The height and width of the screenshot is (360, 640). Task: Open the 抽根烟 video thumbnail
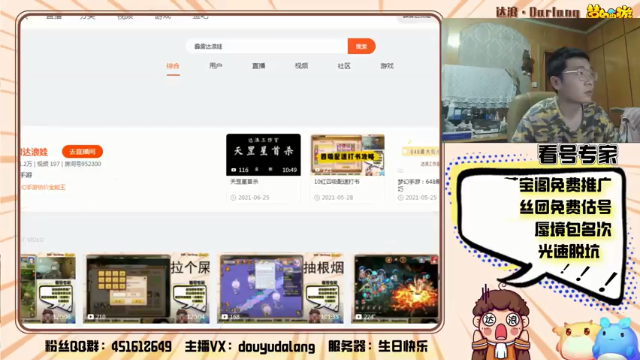280,289
